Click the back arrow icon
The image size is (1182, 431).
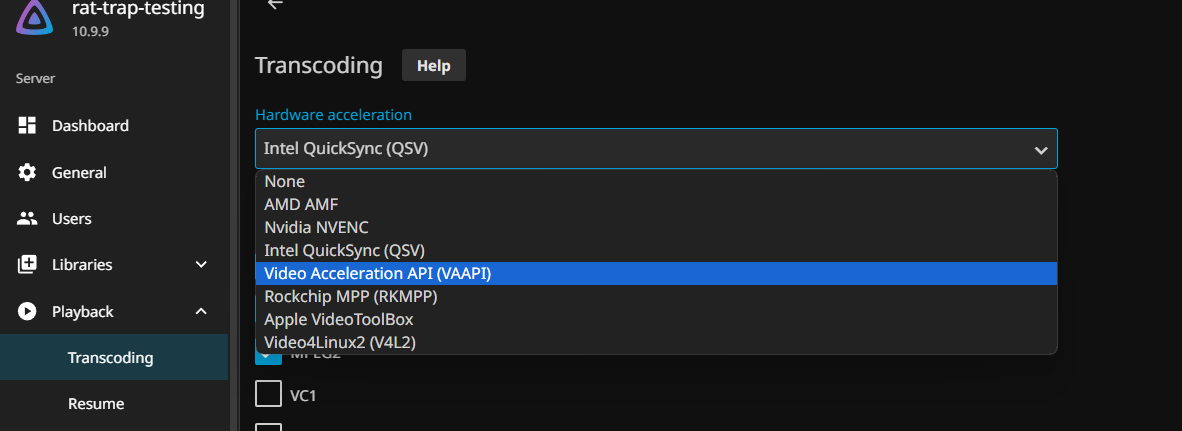click(x=275, y=4)
